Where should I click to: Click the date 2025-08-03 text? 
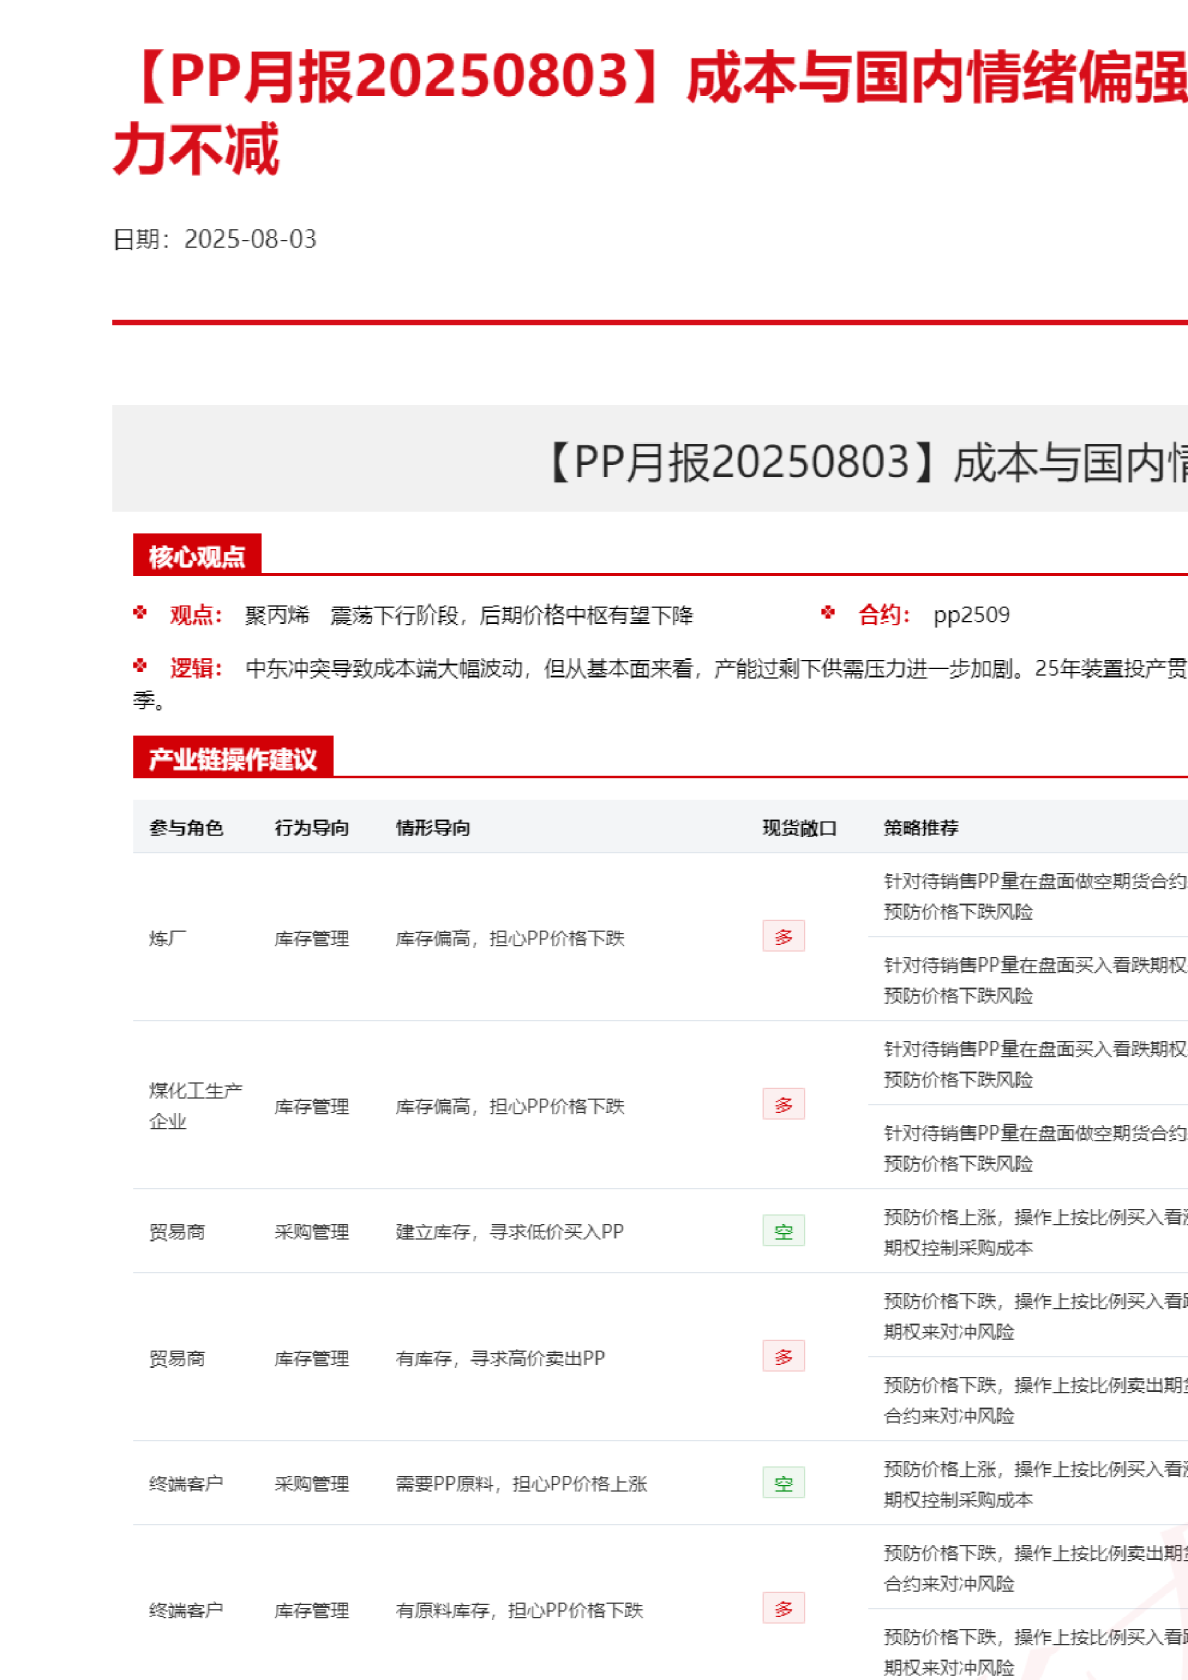click(x=250, y=240)
